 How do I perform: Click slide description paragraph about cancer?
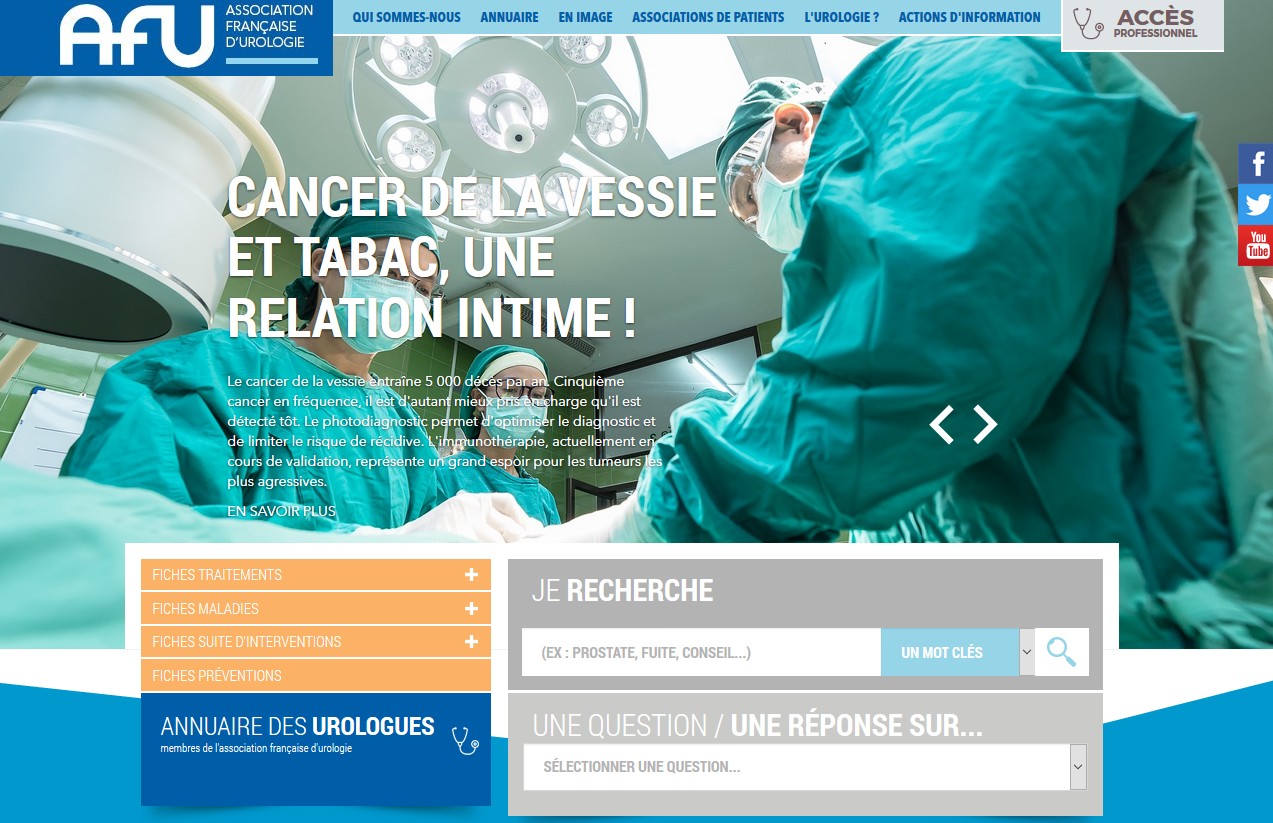pos(445,431)
